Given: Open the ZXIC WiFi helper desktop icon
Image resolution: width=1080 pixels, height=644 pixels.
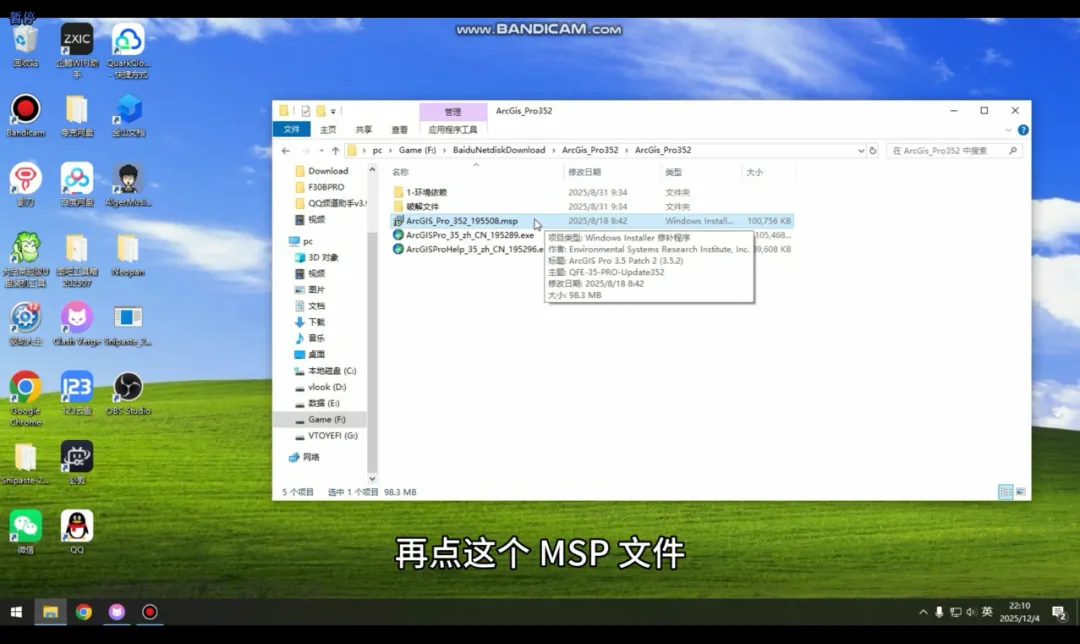Looking at the screenshot, I should pos(76,51).
